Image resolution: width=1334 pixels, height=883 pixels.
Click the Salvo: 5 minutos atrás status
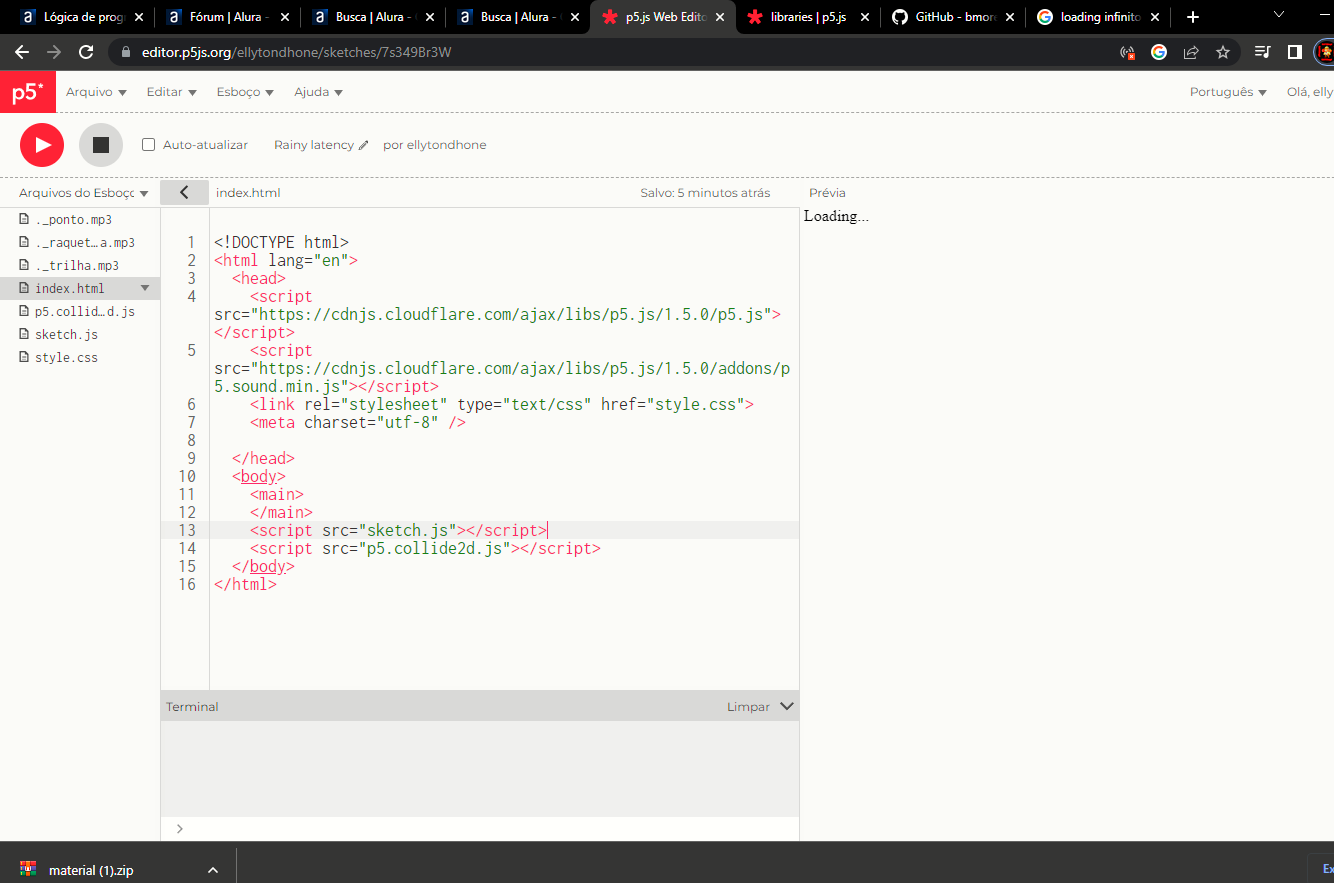(705, 193)
